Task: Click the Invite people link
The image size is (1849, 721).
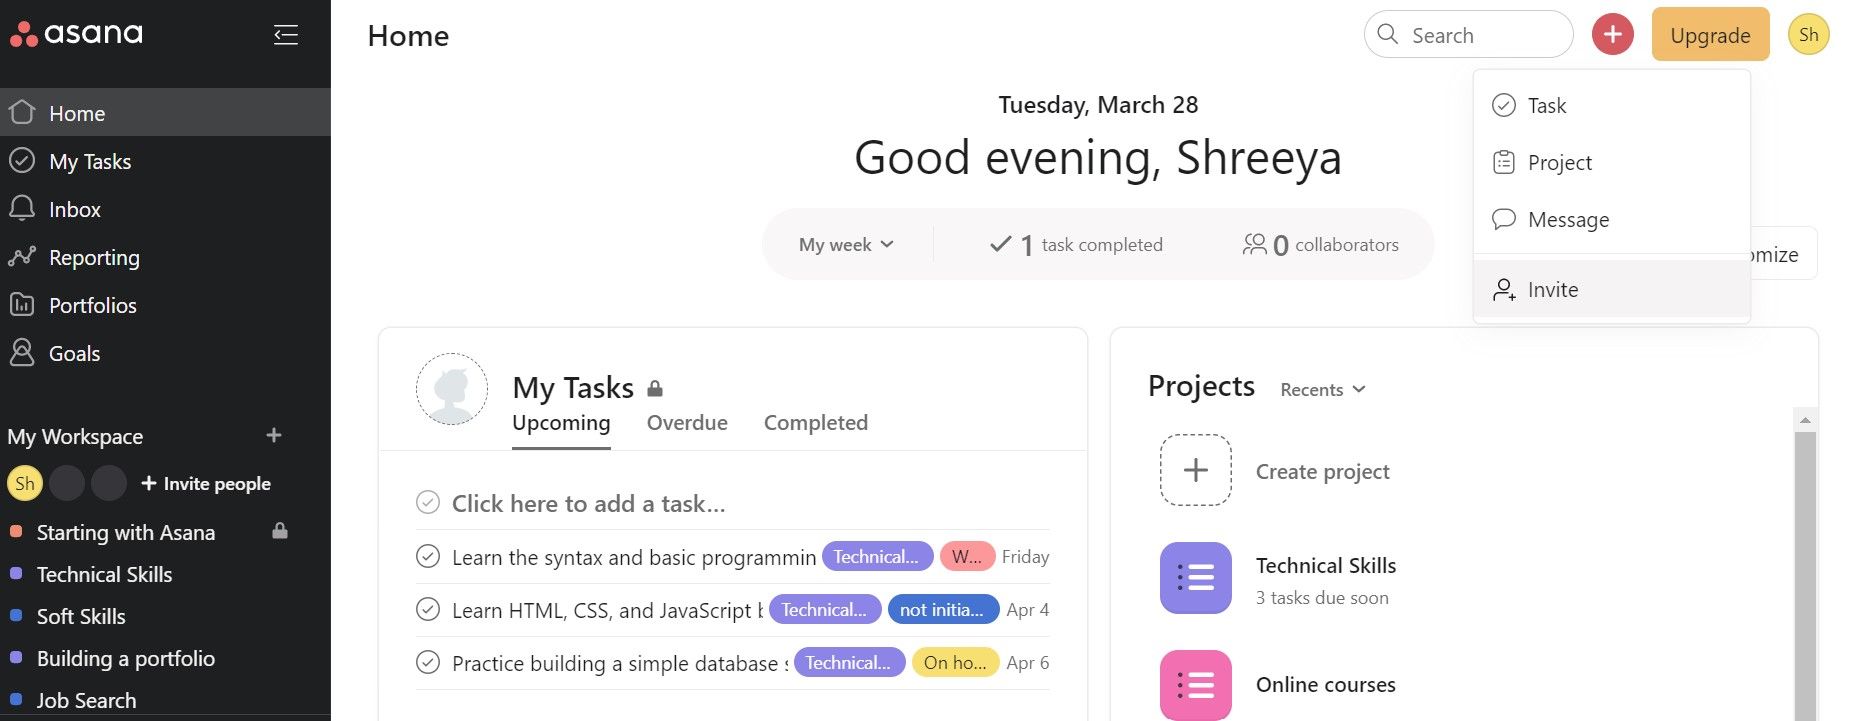Action: pos(206,484)
